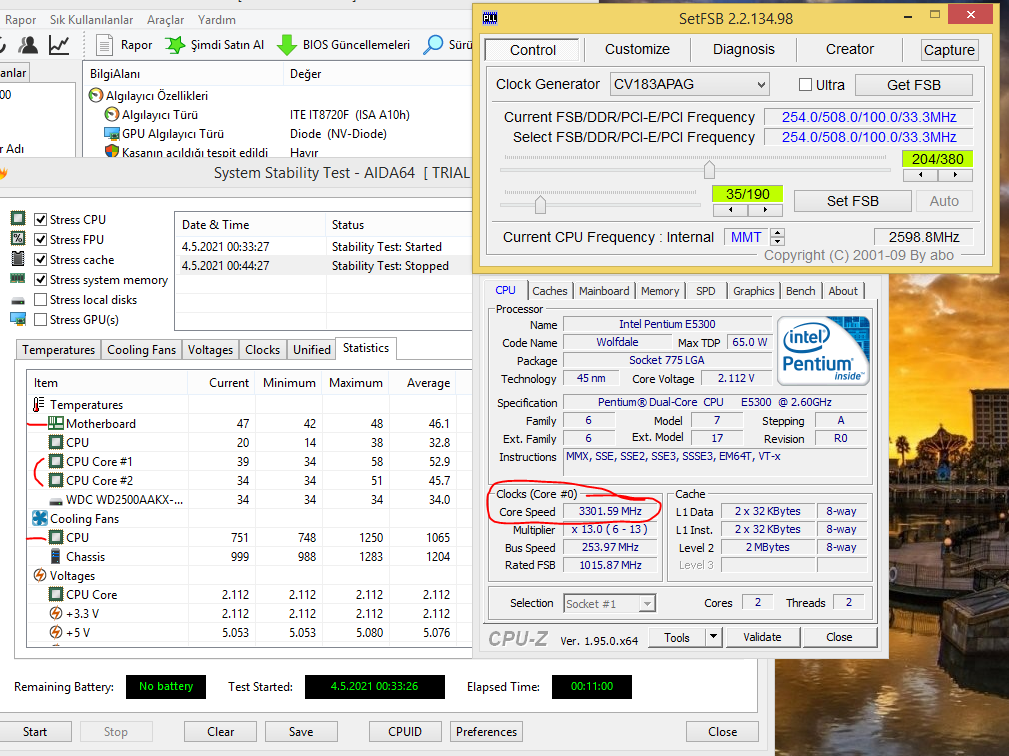Click the Validate button in CPU-Z
1009x756 pixels.
[x=763, y=637]
